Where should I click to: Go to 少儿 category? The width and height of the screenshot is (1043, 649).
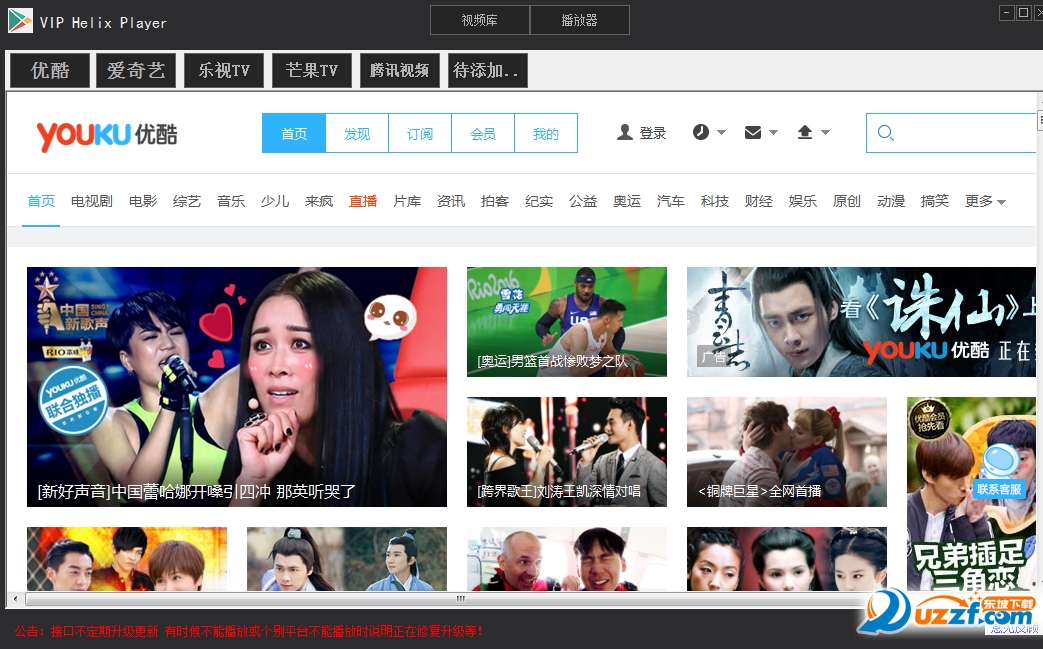[275, 201]
